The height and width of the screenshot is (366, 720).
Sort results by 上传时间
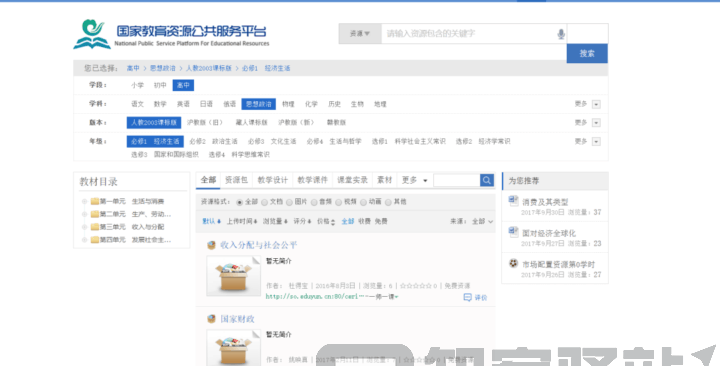point(242,221)
